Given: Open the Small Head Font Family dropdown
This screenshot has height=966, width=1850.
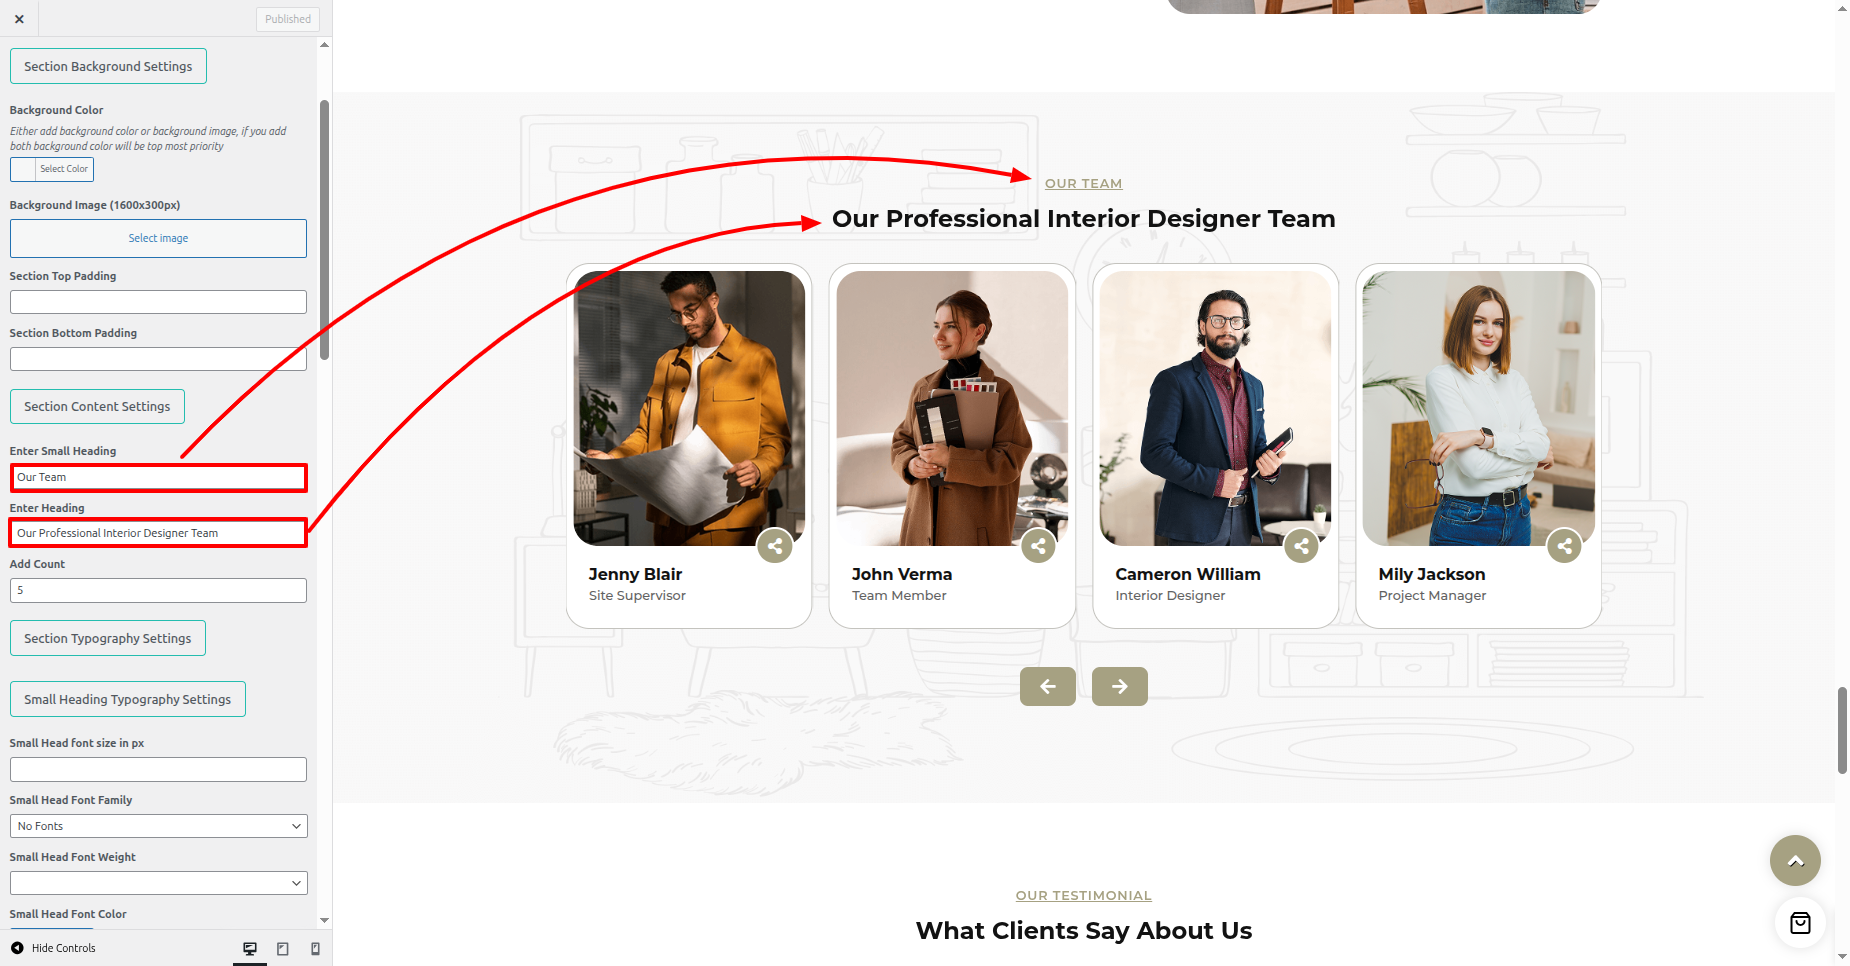Looking at the screenshot, I should tap(158, 826).
